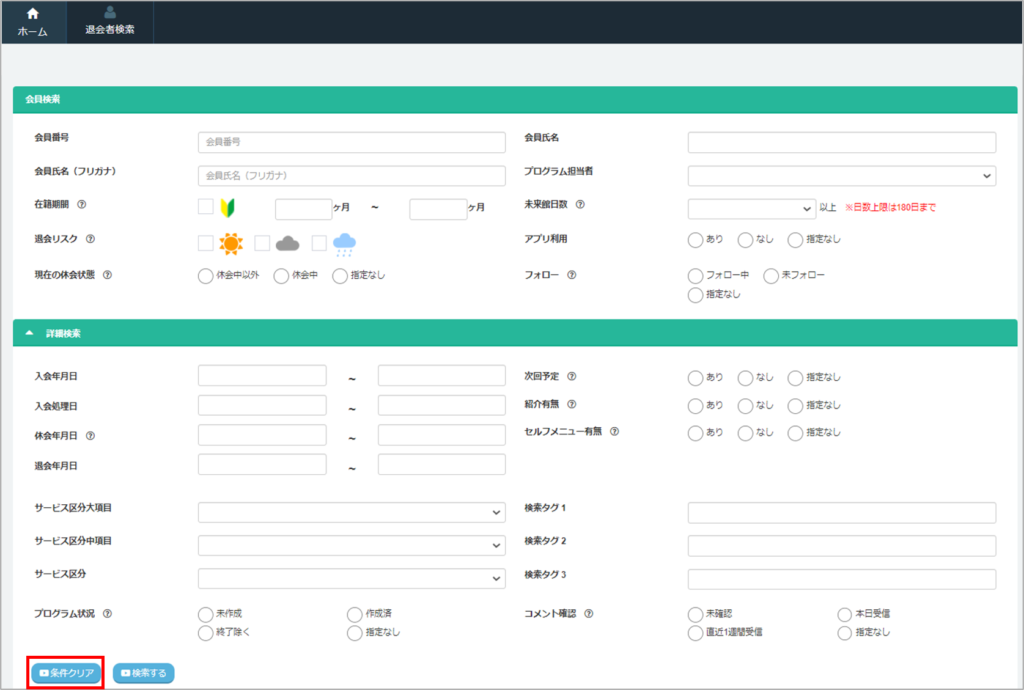Click the help icon beside 現在の休会状態
Screen dimensions: 1024x690
[x=107, y=275]
